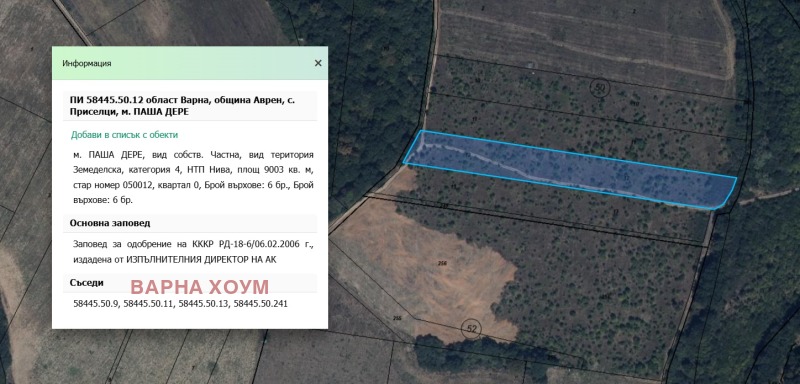Viewport: 800px width, 384px height.
Task: Click the circled 52 block label
Action: pyautogui.click(x=471, y=329)
